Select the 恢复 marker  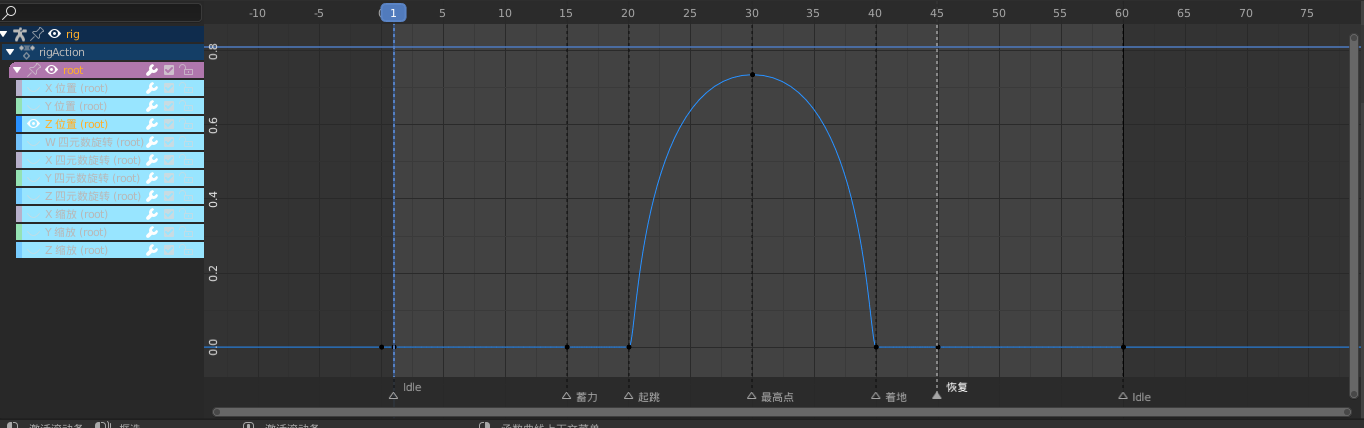coord(937,395)
